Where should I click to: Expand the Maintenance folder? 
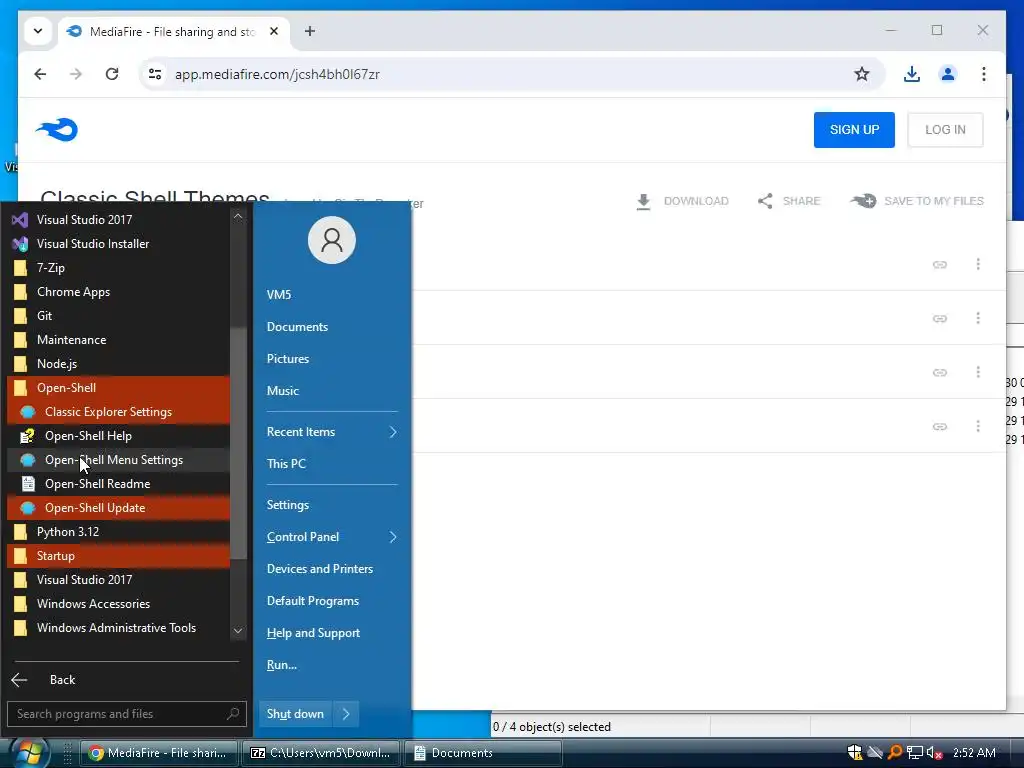(x=118, y=340)
